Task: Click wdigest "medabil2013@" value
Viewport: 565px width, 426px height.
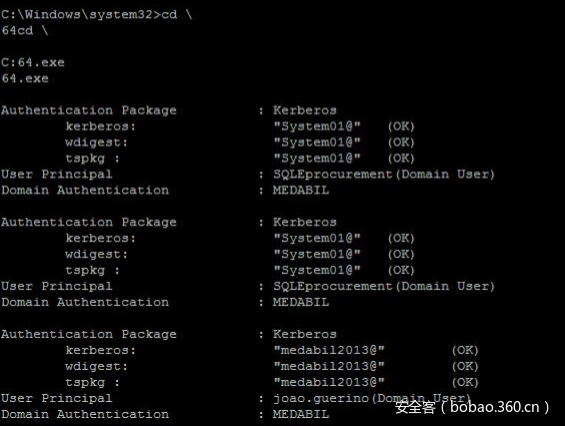Action: (x=329, y=366)
